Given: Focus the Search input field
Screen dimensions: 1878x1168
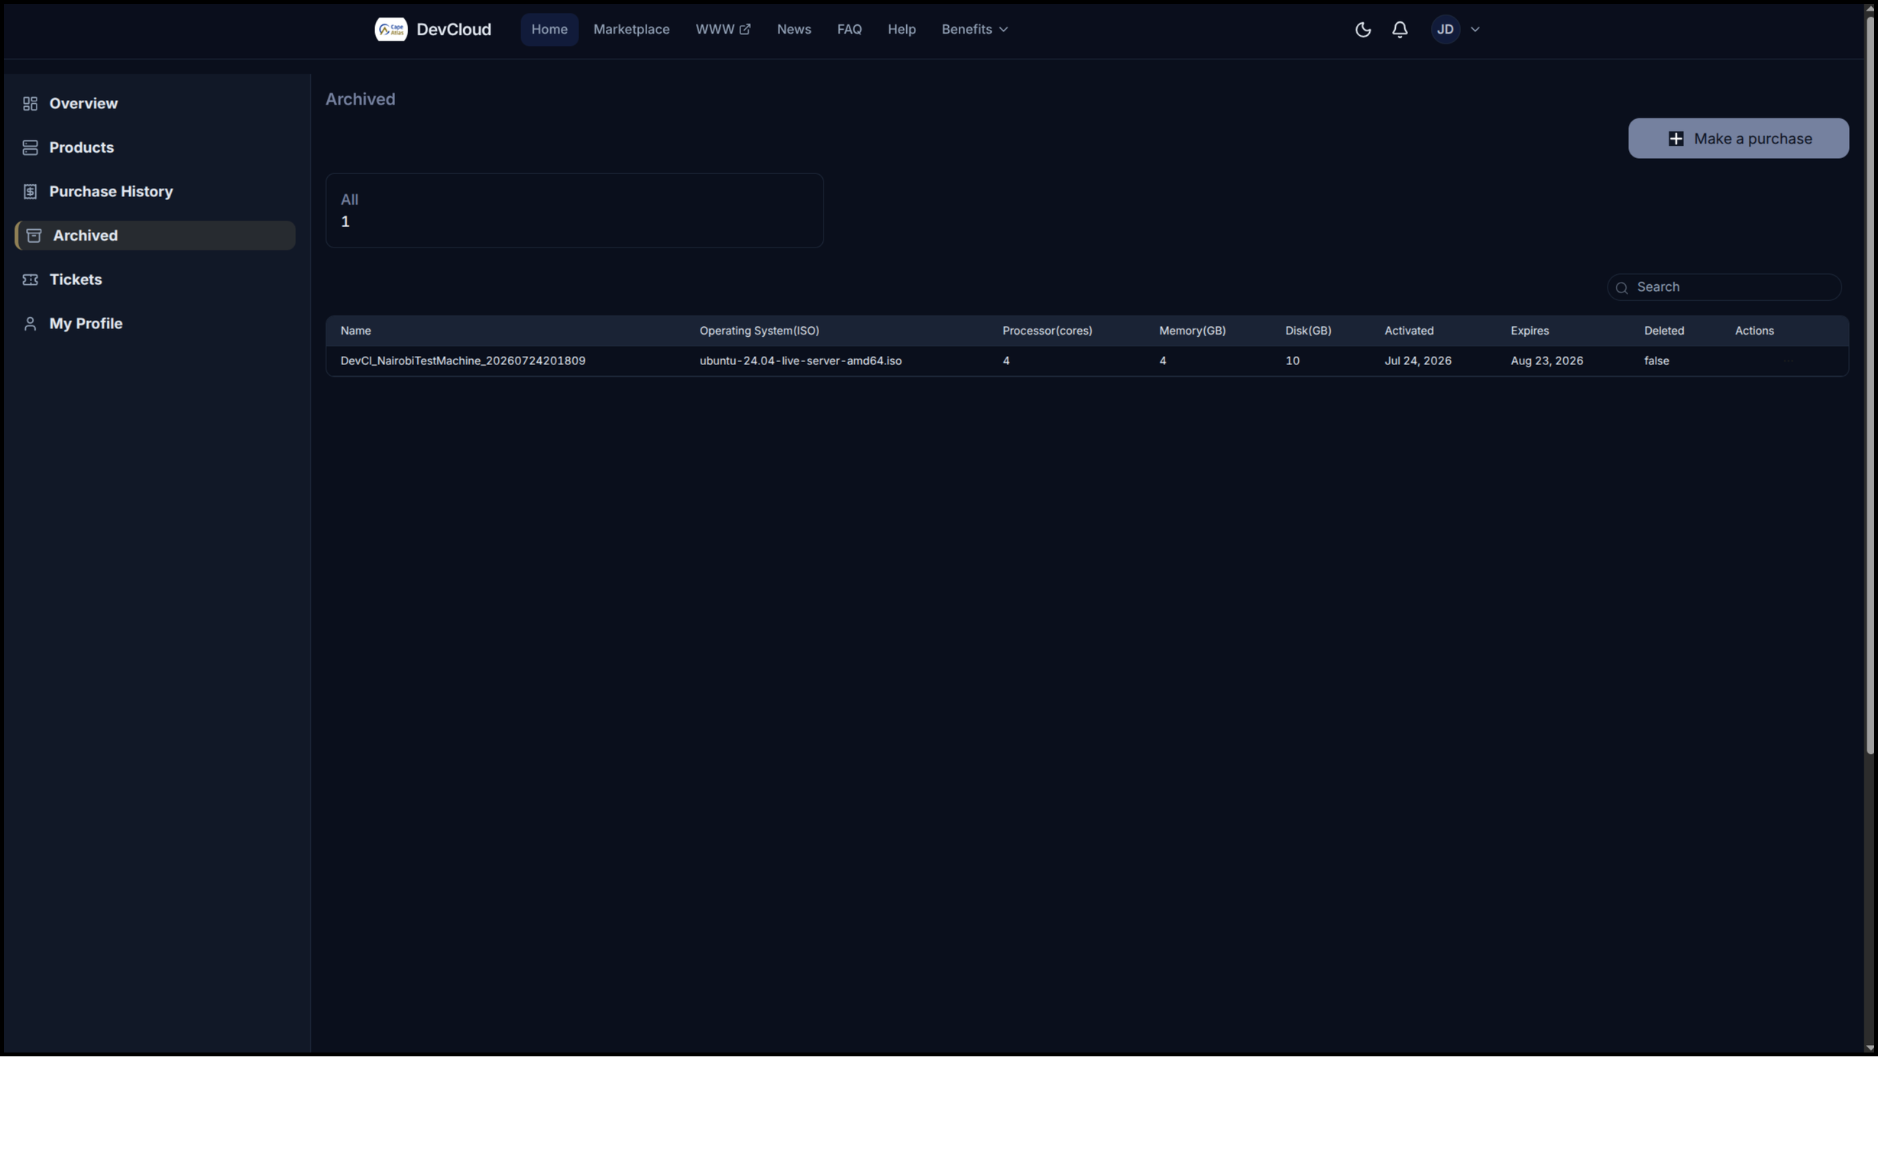Looking at the screenshot, I should click(x=1724, y=287).
